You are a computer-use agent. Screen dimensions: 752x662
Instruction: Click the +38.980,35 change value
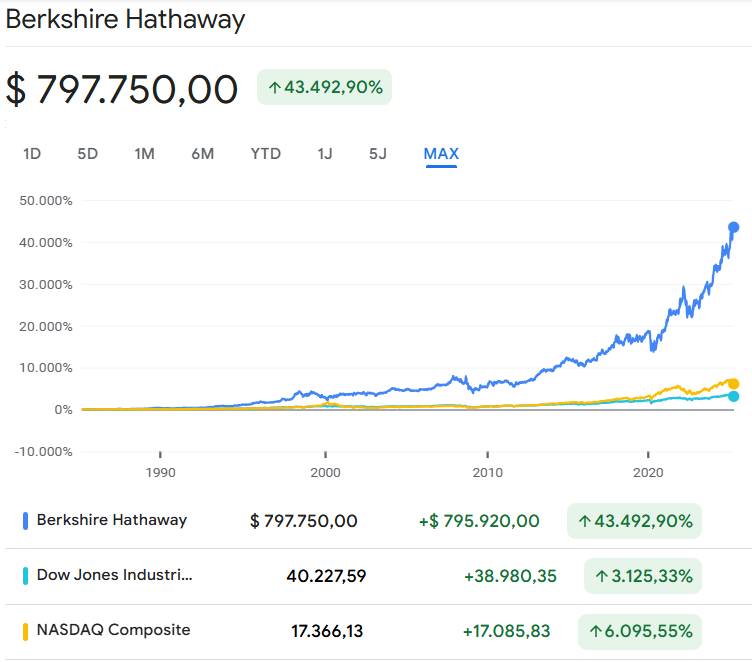510,576
